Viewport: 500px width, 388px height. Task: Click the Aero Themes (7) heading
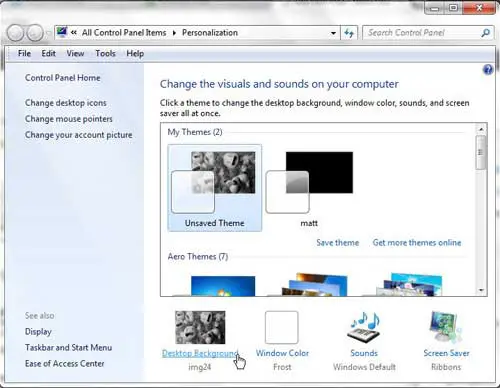[x=198, y=256]
